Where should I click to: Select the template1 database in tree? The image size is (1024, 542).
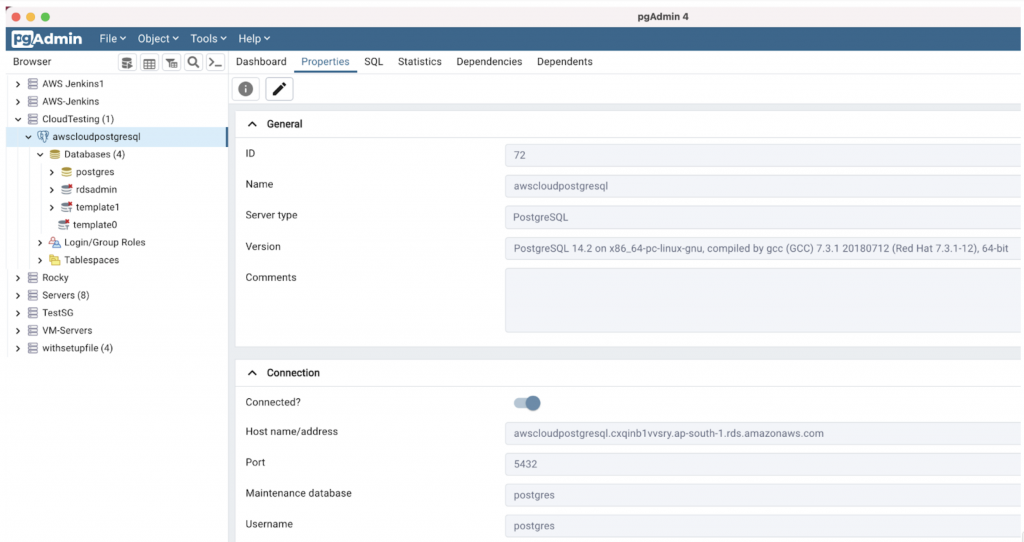pyautogui.click(x=97, y=207)
